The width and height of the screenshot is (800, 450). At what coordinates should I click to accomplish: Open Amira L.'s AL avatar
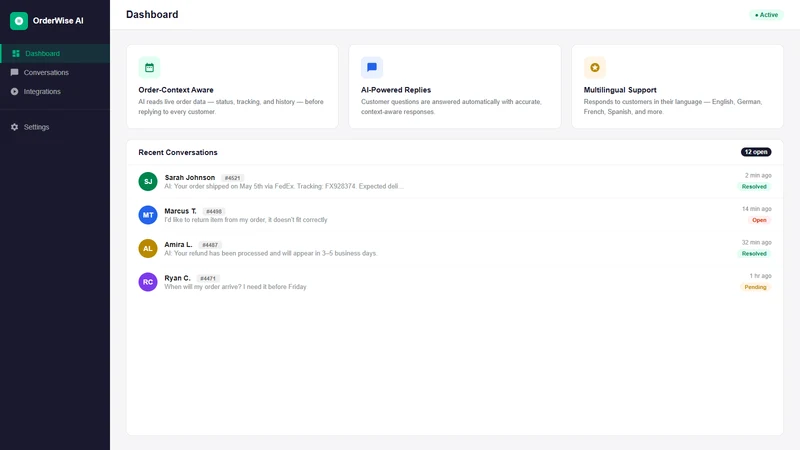point(148,248)
